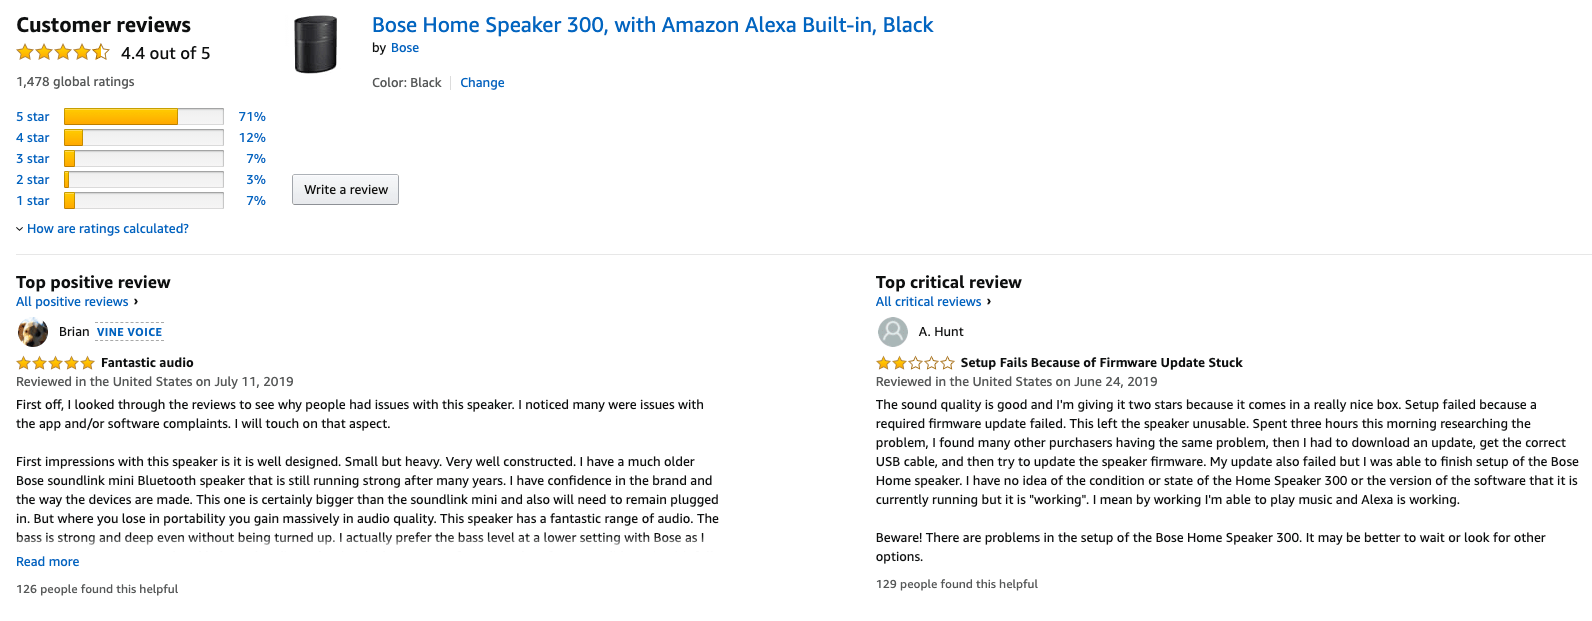Screen dimensions: 1592x621
Task: Select the 3 star filter link
Action: pos(32,158)
